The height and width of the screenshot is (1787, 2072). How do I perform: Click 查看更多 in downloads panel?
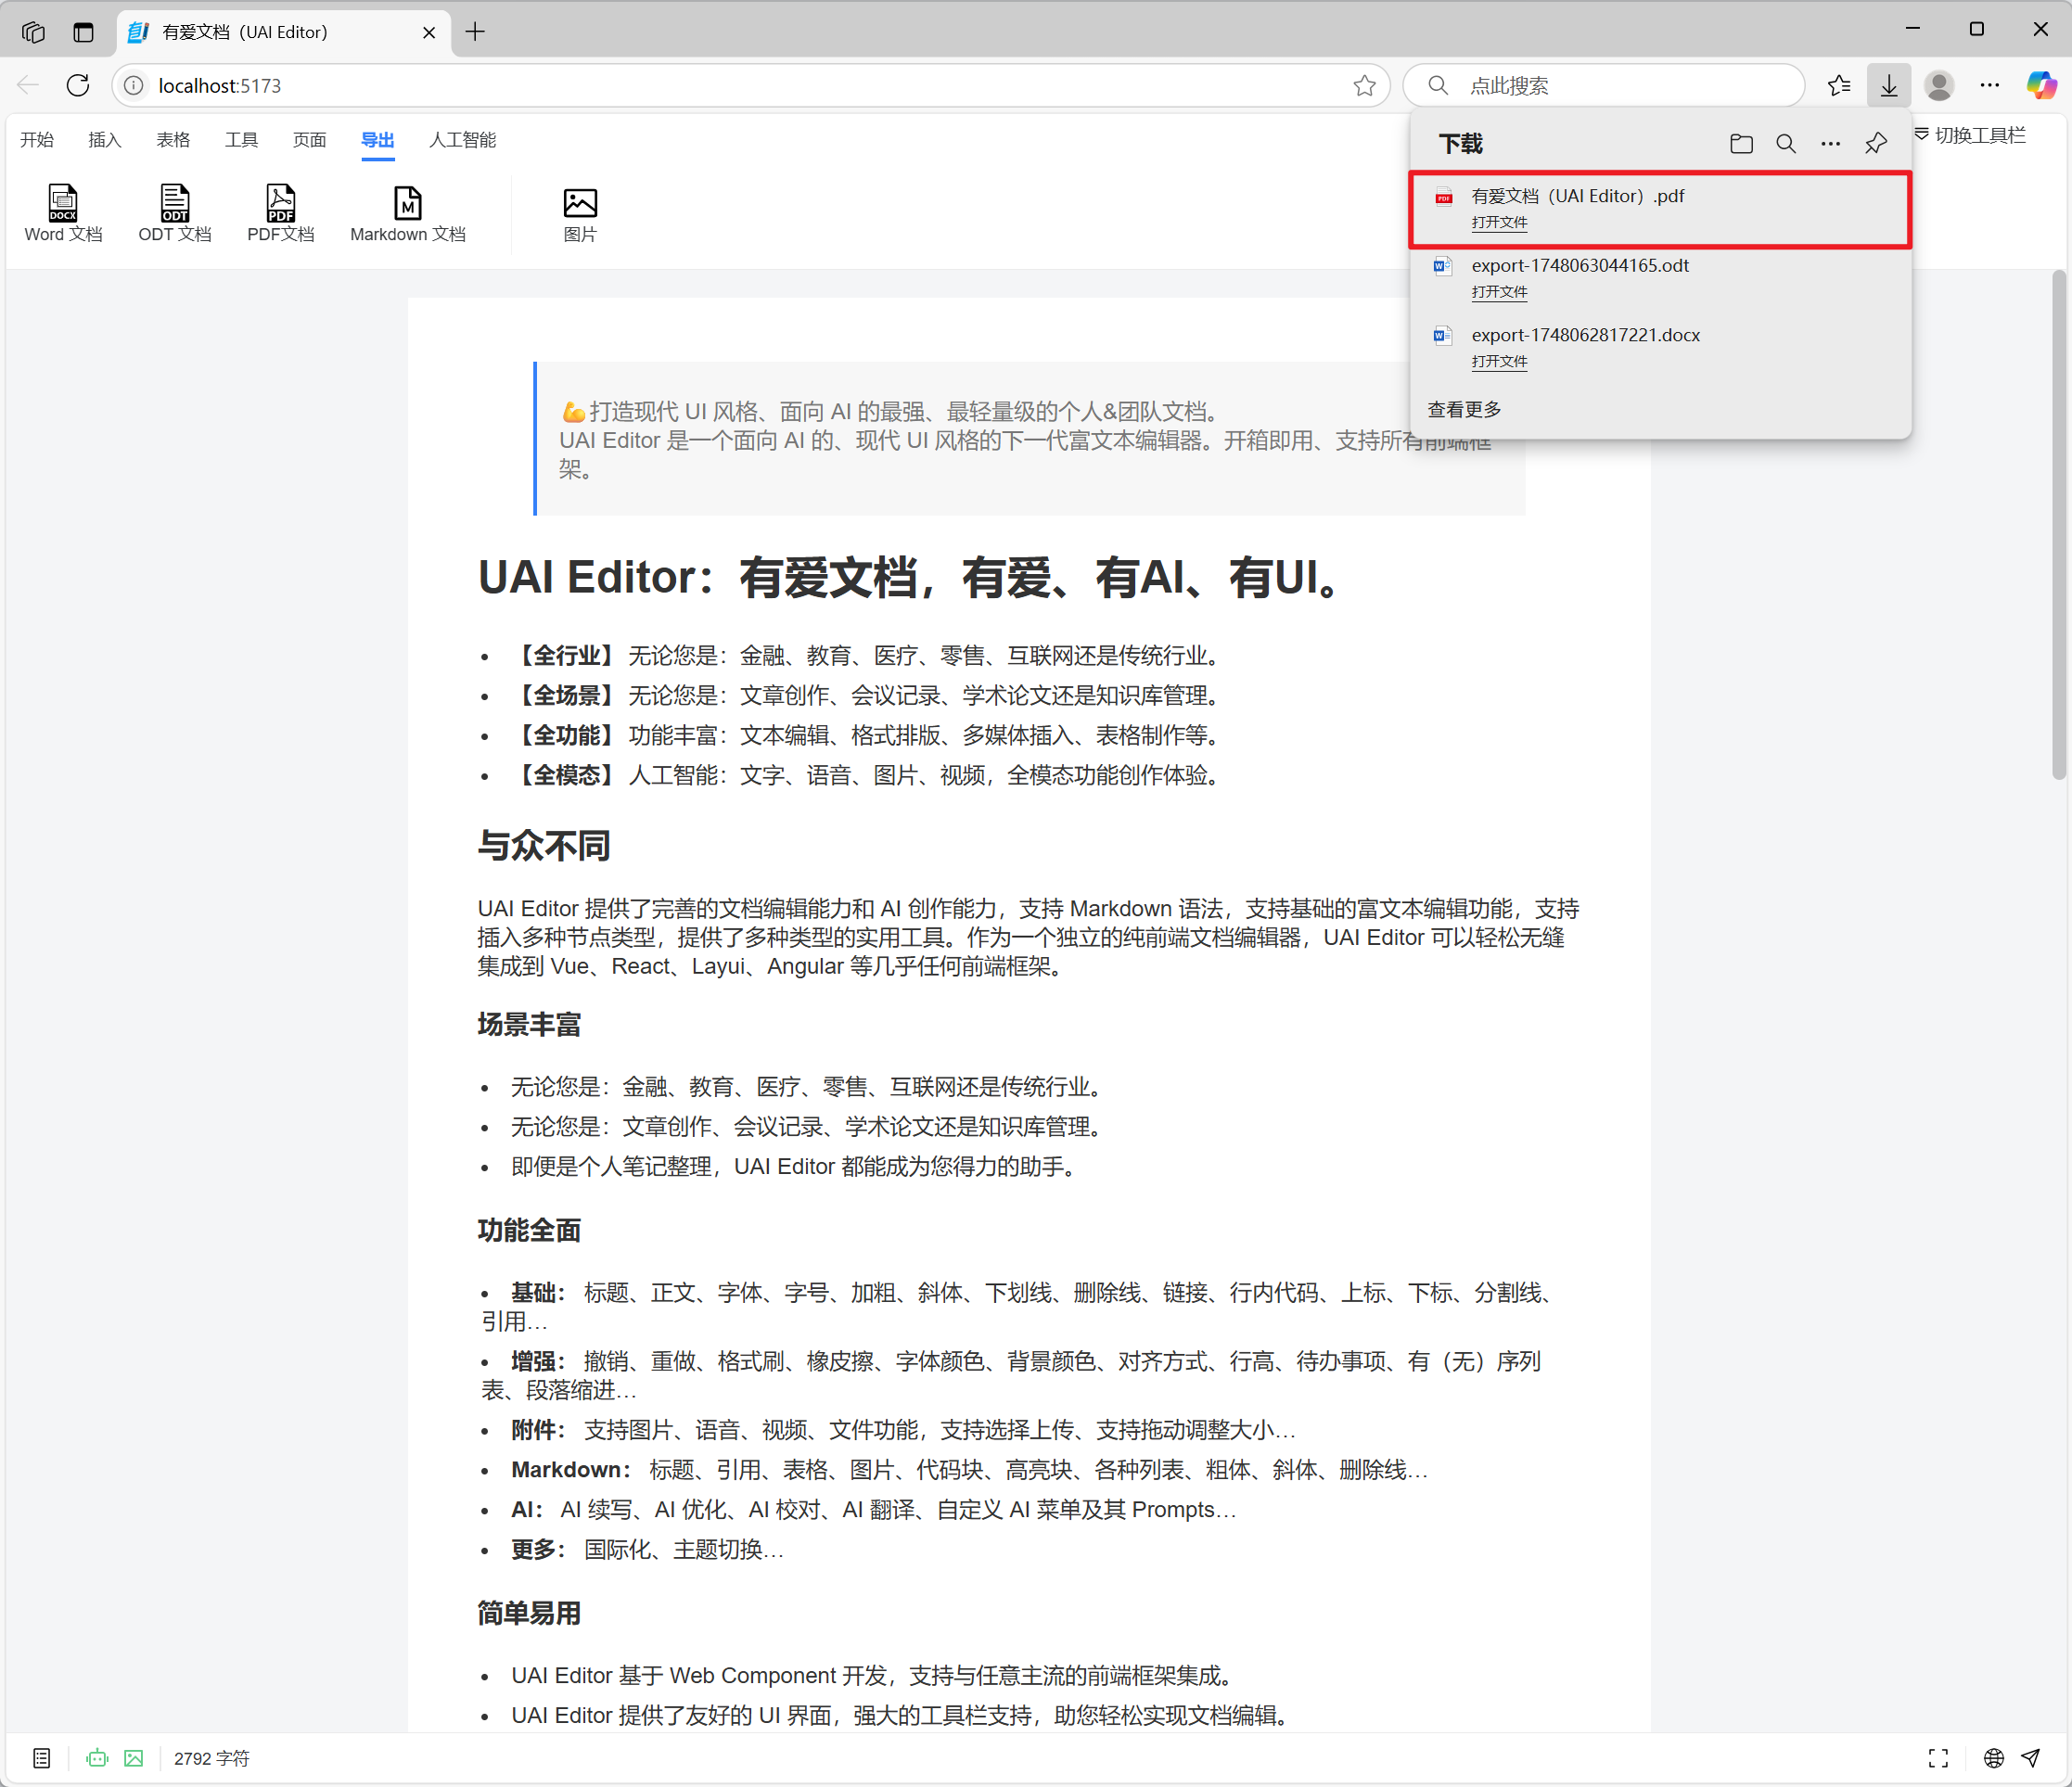pyautogui.click(x=1464, y=409)
